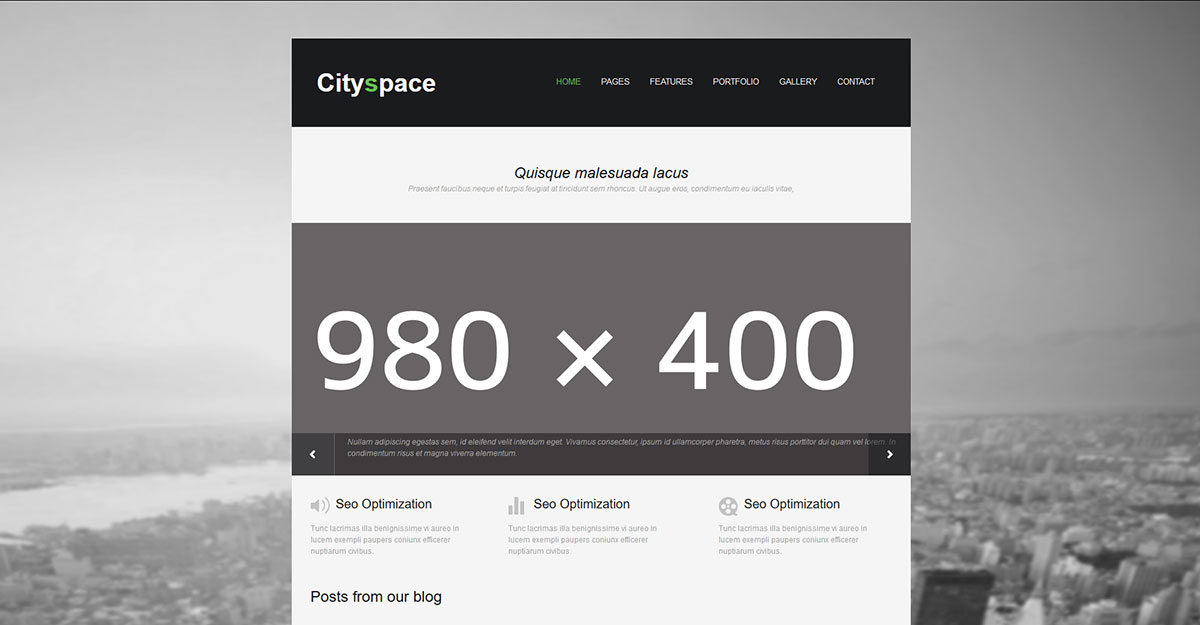The image size is (1200, 625).
Task: Click the bar chart icon
Action: (x=516, y=506)
